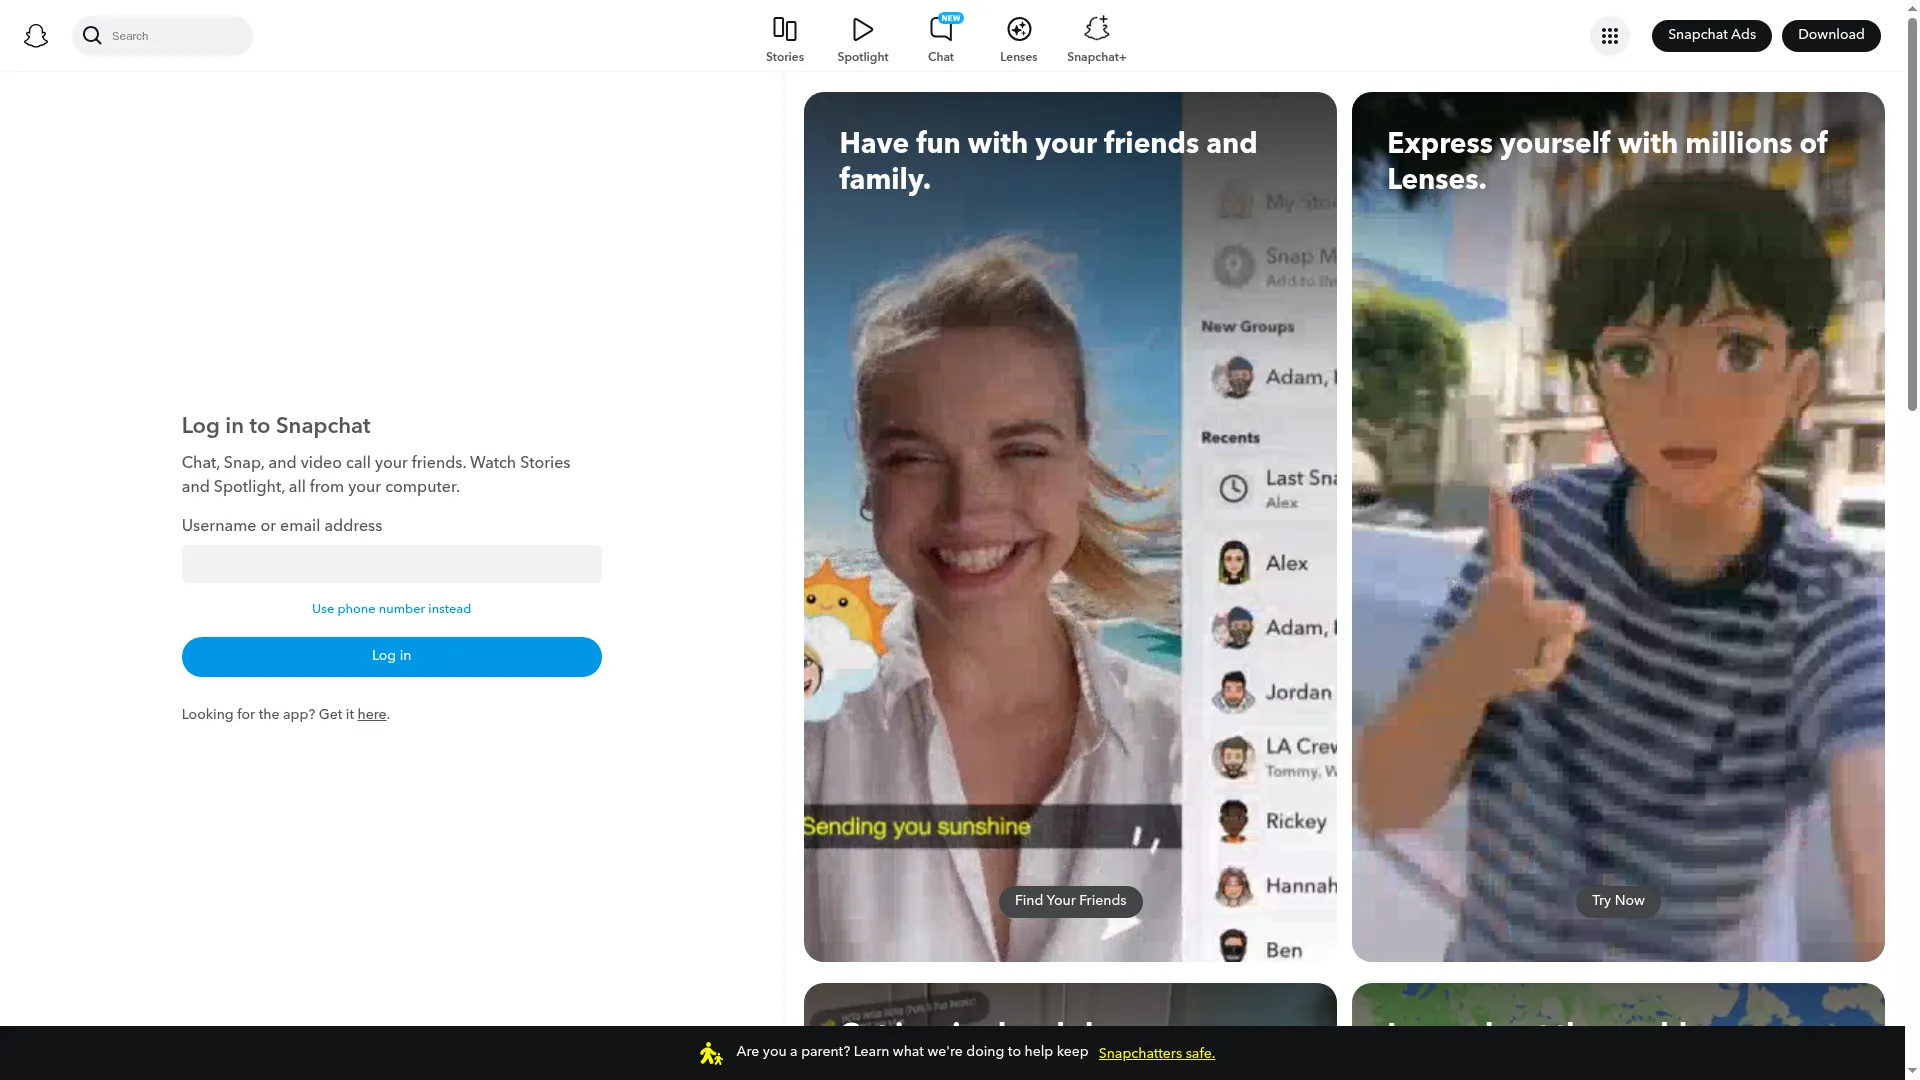Click the parent safety pedestrian icon
This screenshot has width=1920, height=1080.
(711, 1053)
